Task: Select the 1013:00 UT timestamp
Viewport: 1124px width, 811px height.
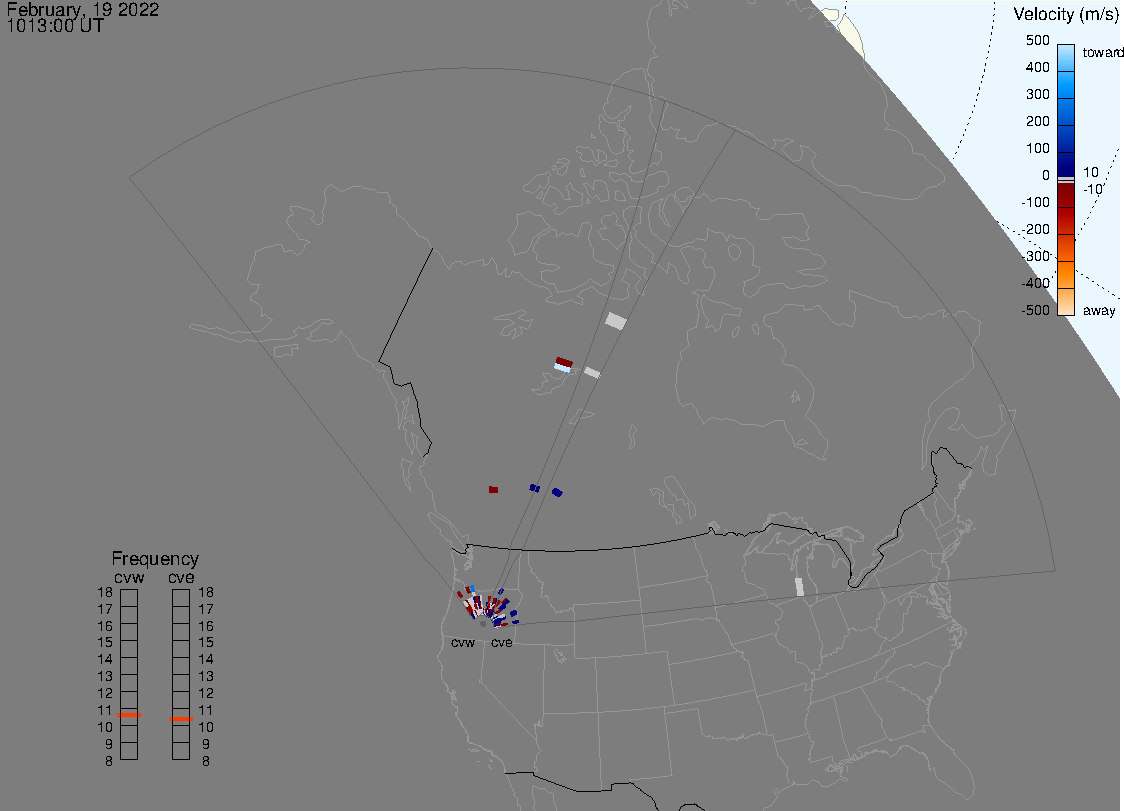Action: pyautogui.click(x=55, y=26)
